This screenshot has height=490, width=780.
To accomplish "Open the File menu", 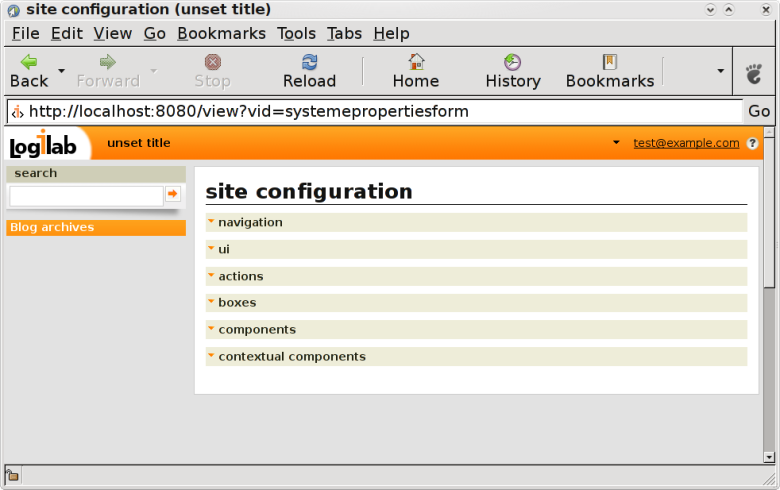I will [26, 33].
